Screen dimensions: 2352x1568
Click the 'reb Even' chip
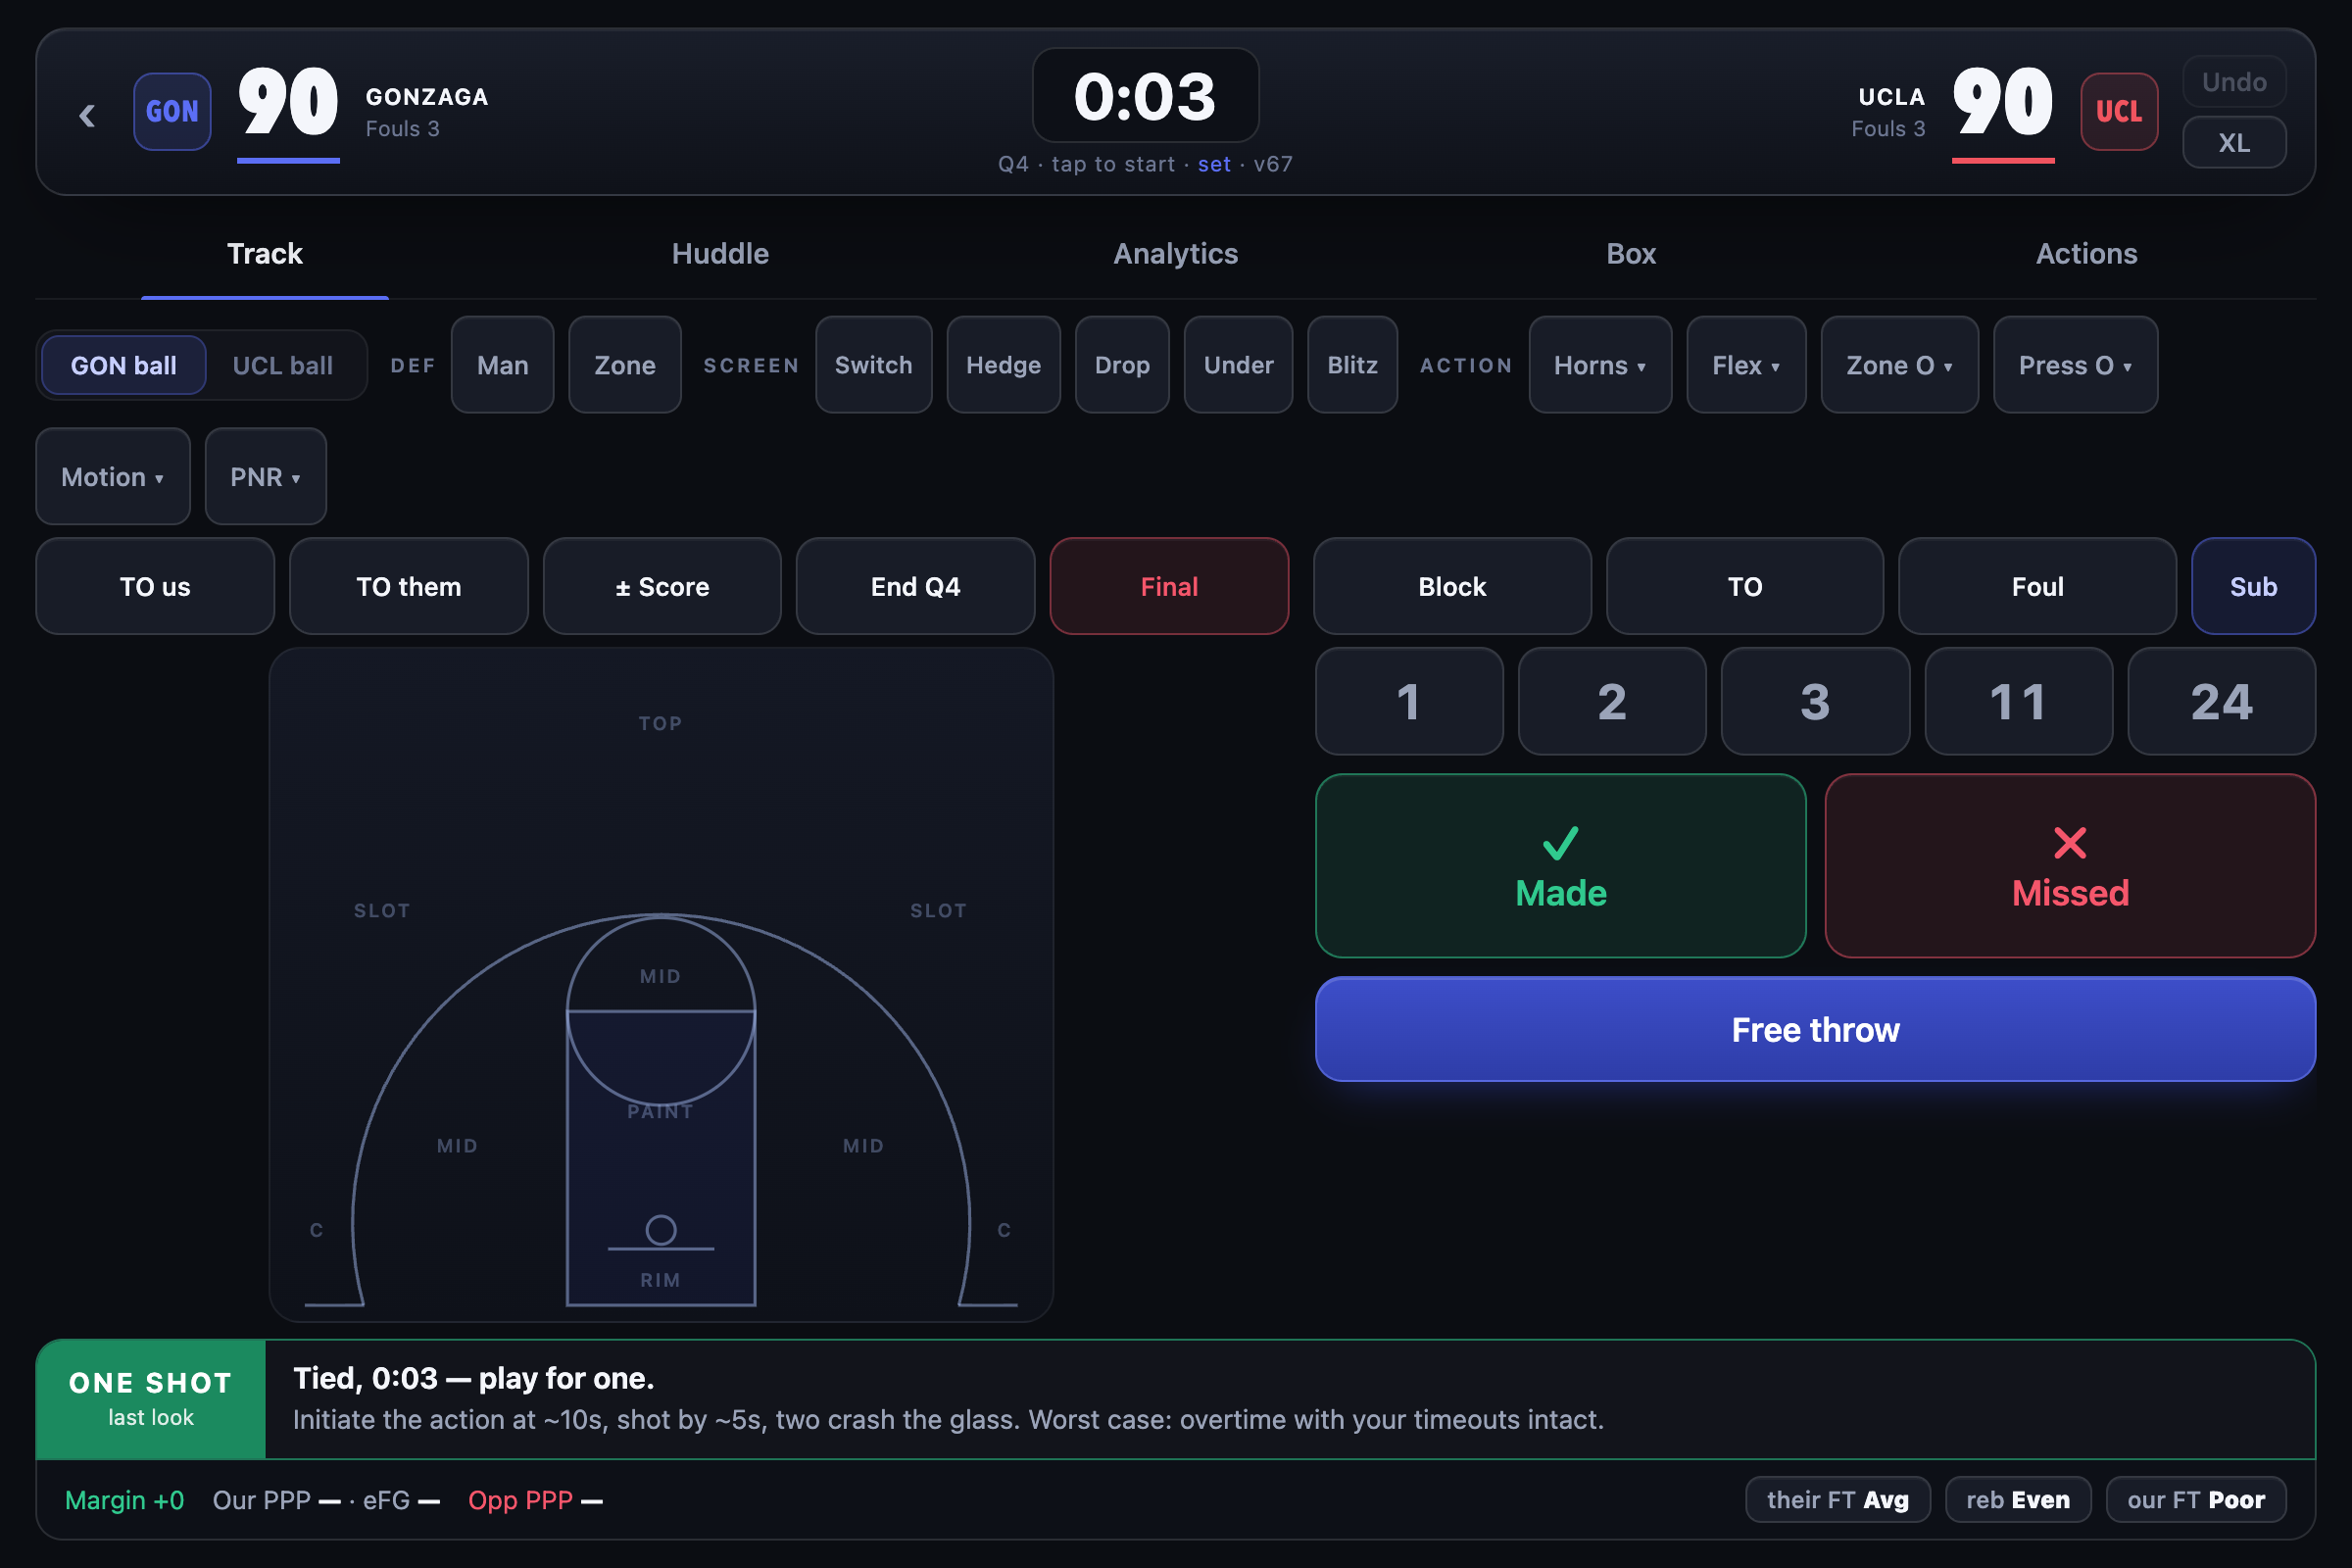point(2018,1500)
